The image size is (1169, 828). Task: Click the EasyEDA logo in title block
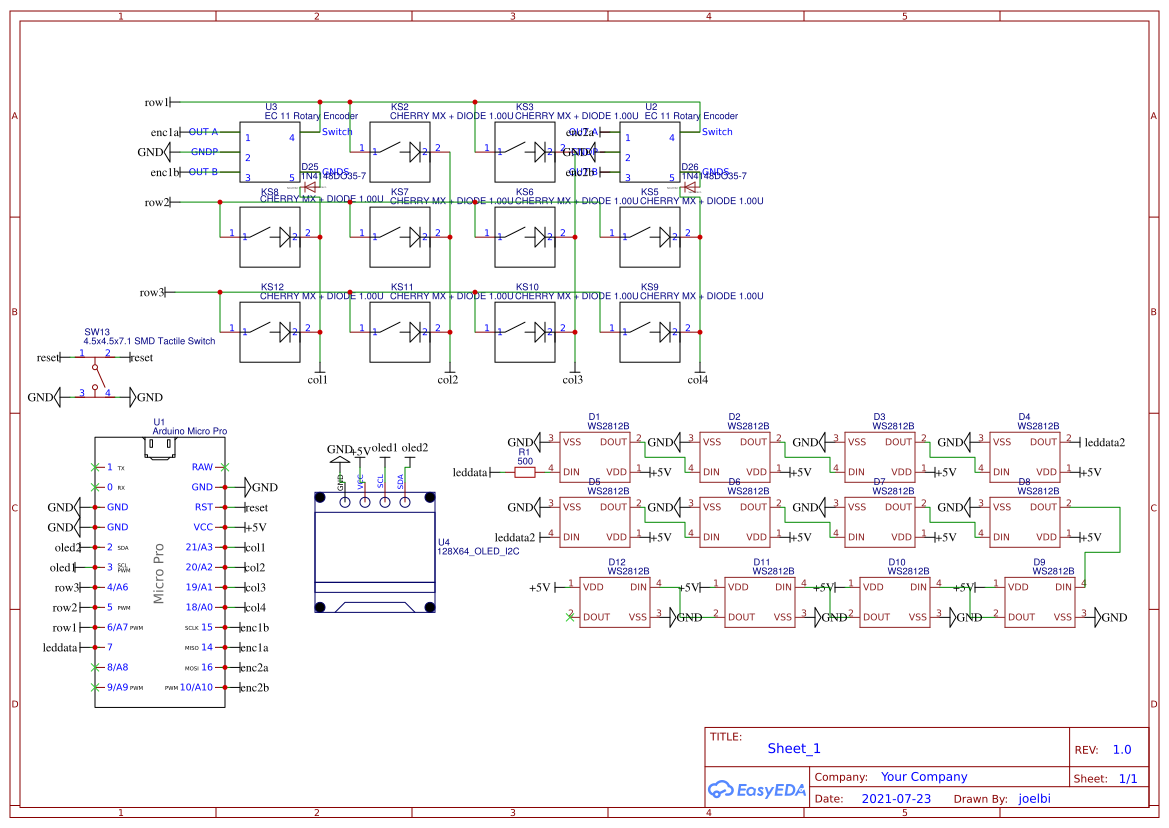pyautogui.click(x=754, y=789)
